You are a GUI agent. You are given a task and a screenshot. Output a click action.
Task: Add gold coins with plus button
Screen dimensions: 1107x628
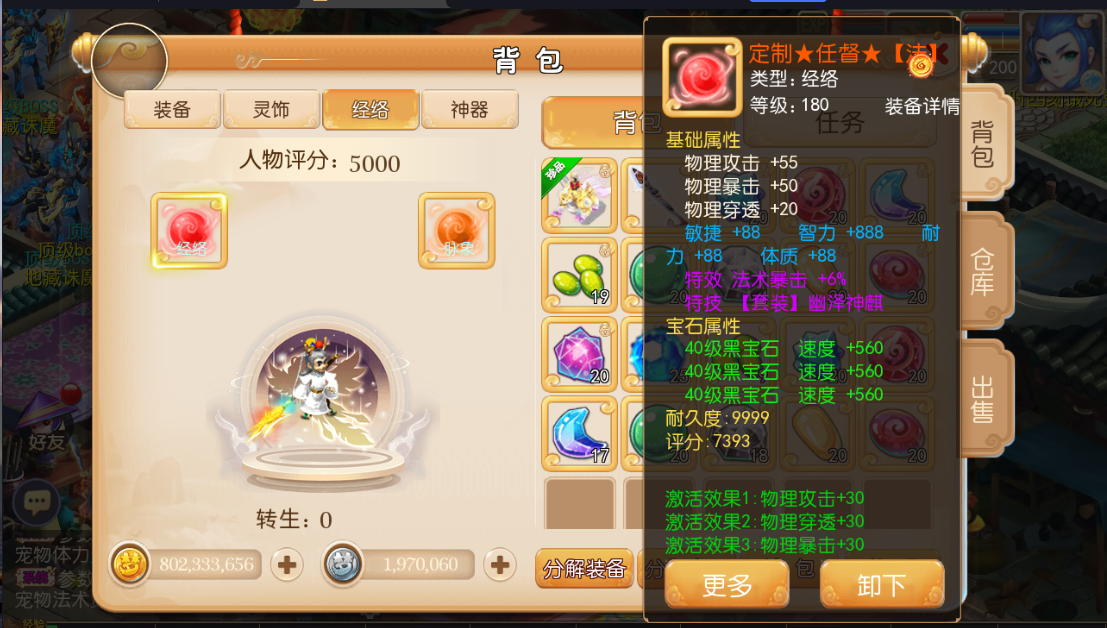click(287, 565)
